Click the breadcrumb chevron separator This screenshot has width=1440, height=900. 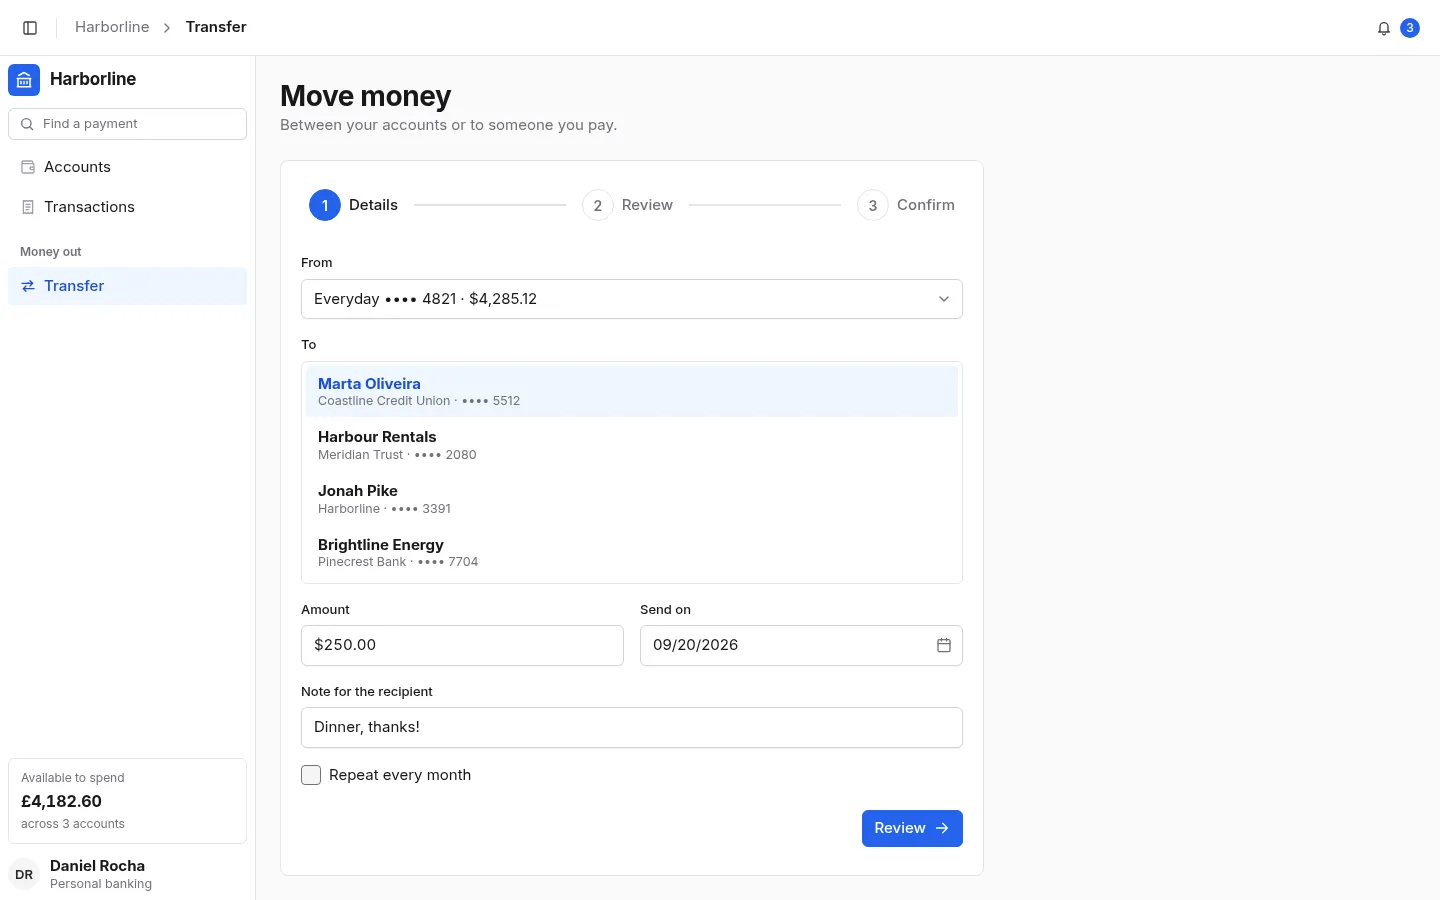167,28
